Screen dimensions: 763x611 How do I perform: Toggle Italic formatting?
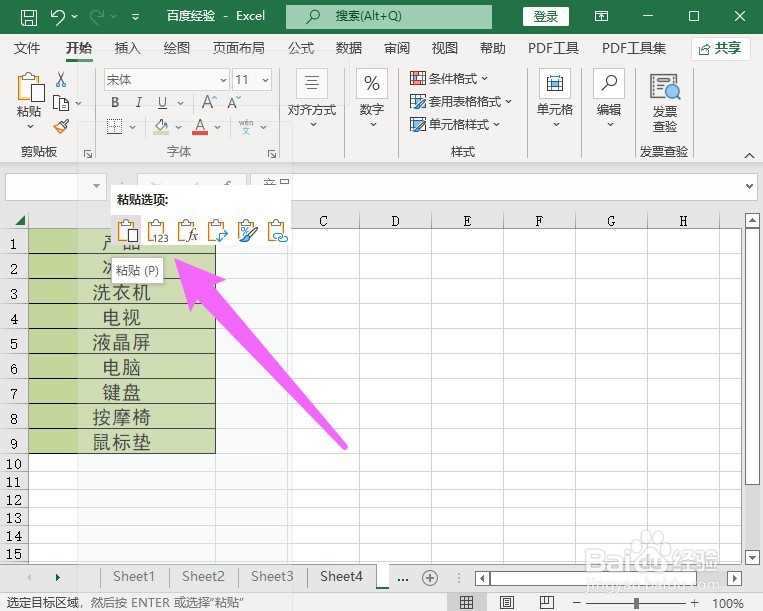point(139,102)
